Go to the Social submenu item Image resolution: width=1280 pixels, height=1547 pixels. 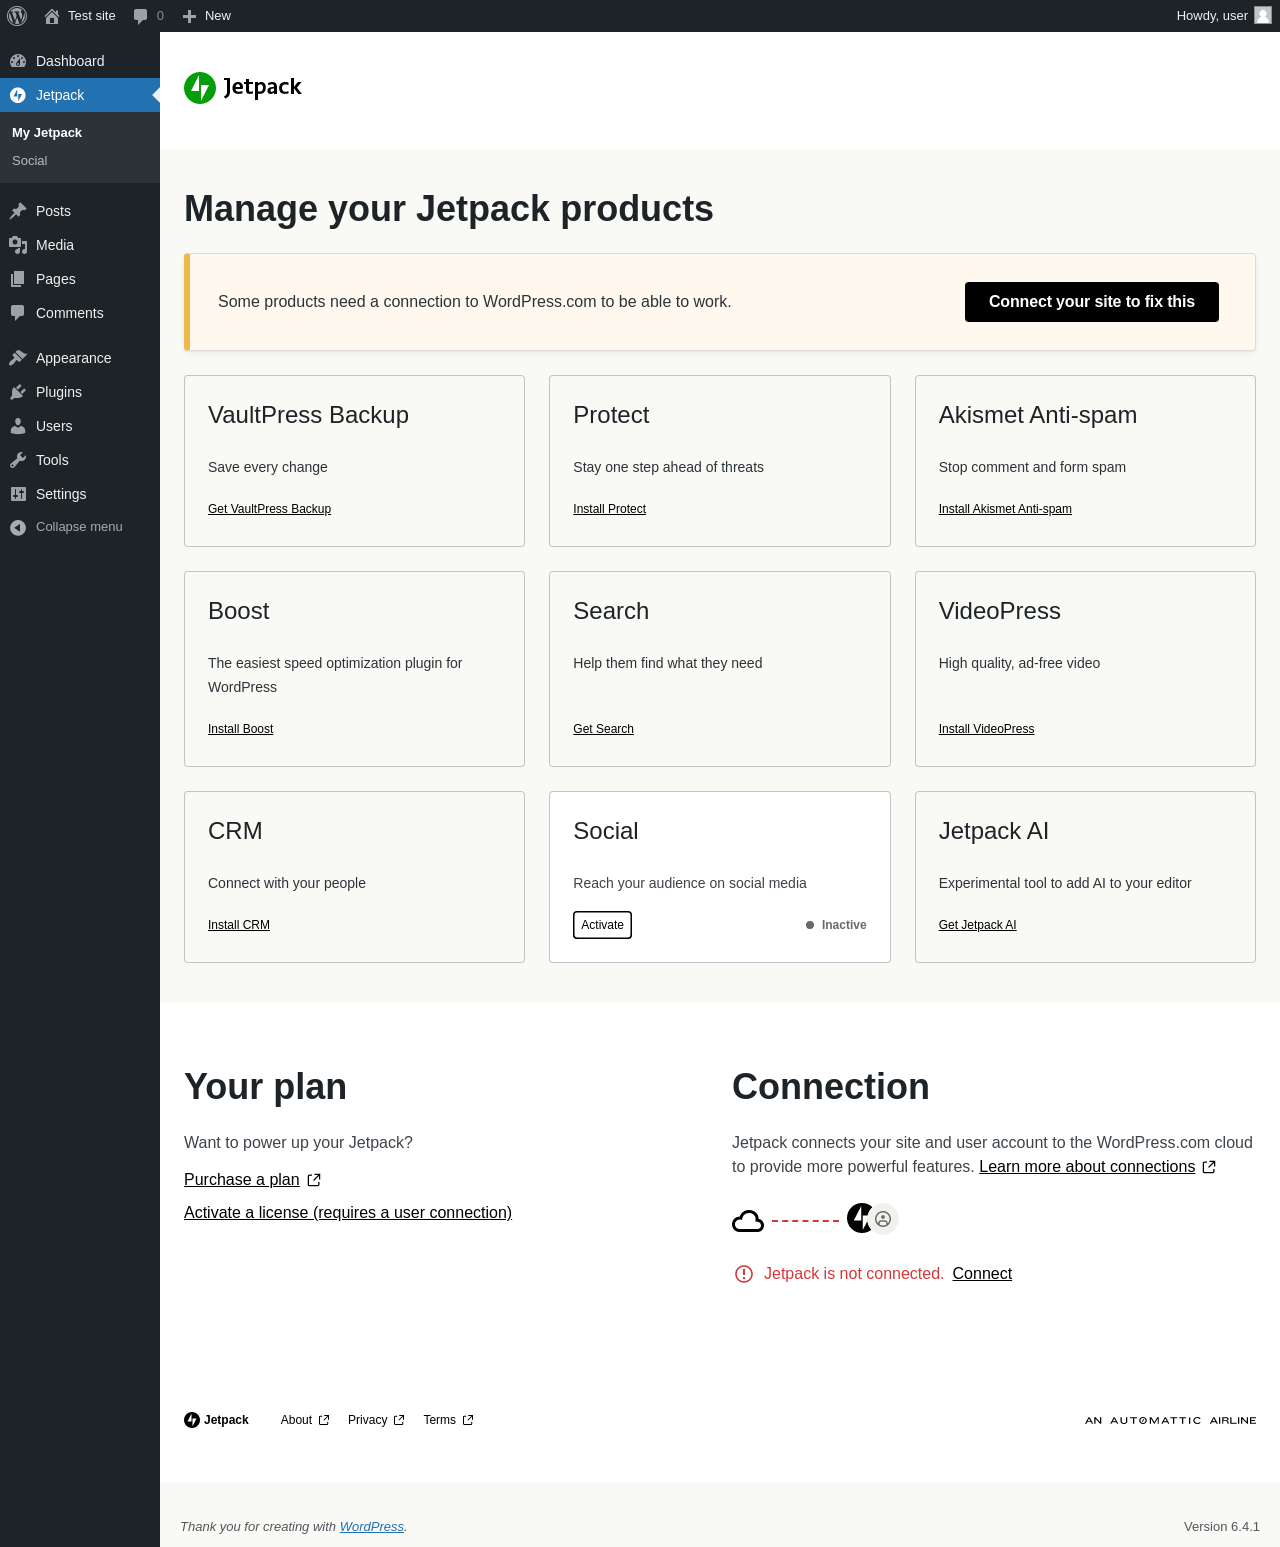30,161
